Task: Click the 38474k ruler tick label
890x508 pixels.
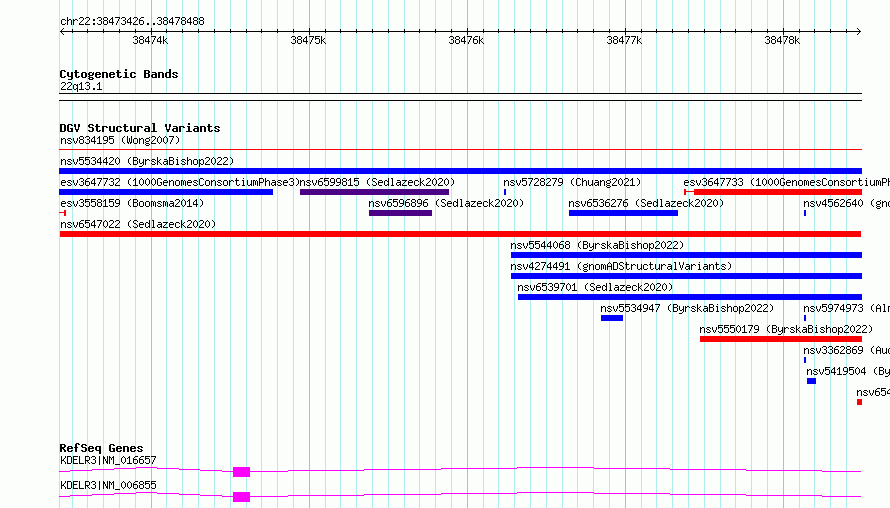Action: [x=150, y=40]
